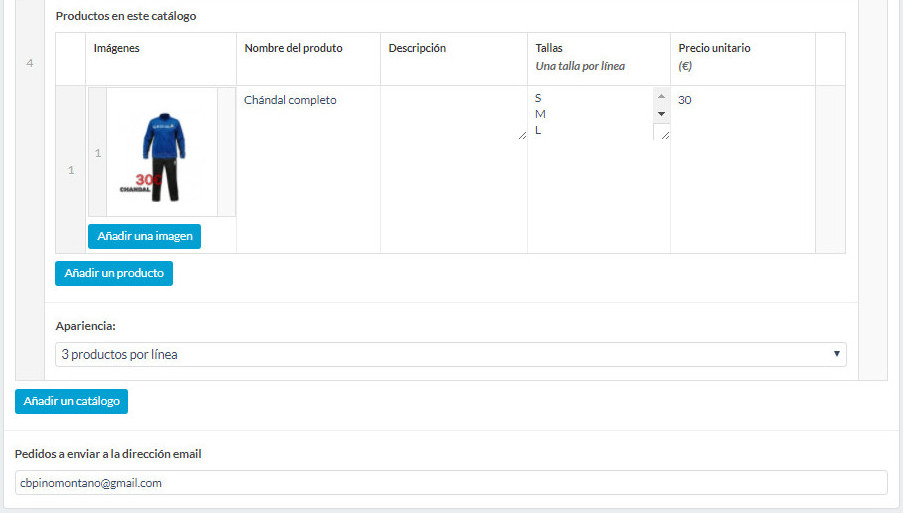Click the 'Chándal completo' product name field
This screenshot has height=513, width=903.
pyautogui.click(x=308, y=100)
